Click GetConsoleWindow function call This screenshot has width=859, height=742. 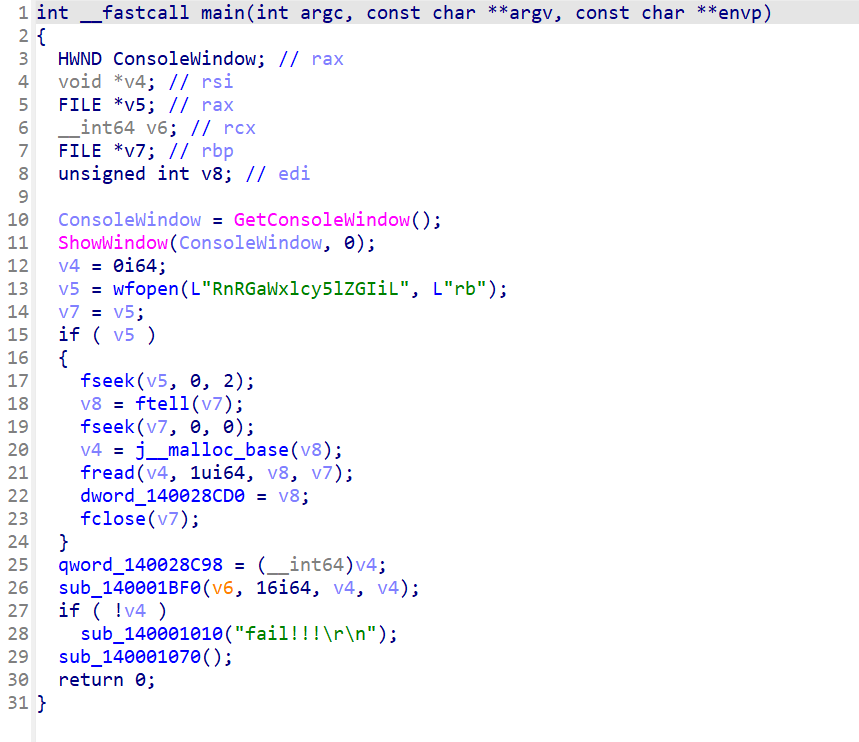pos(322,220)
